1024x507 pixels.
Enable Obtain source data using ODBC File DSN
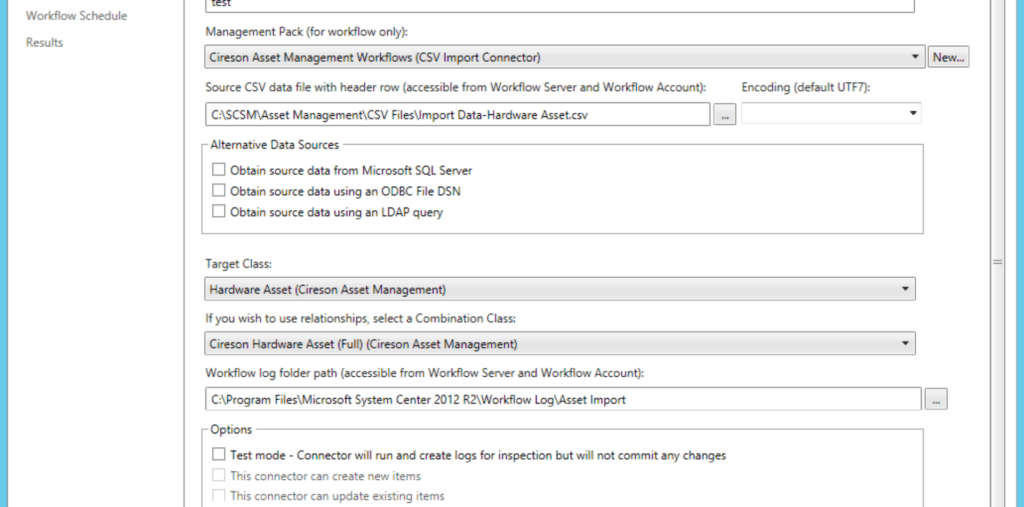pos(219,191)
